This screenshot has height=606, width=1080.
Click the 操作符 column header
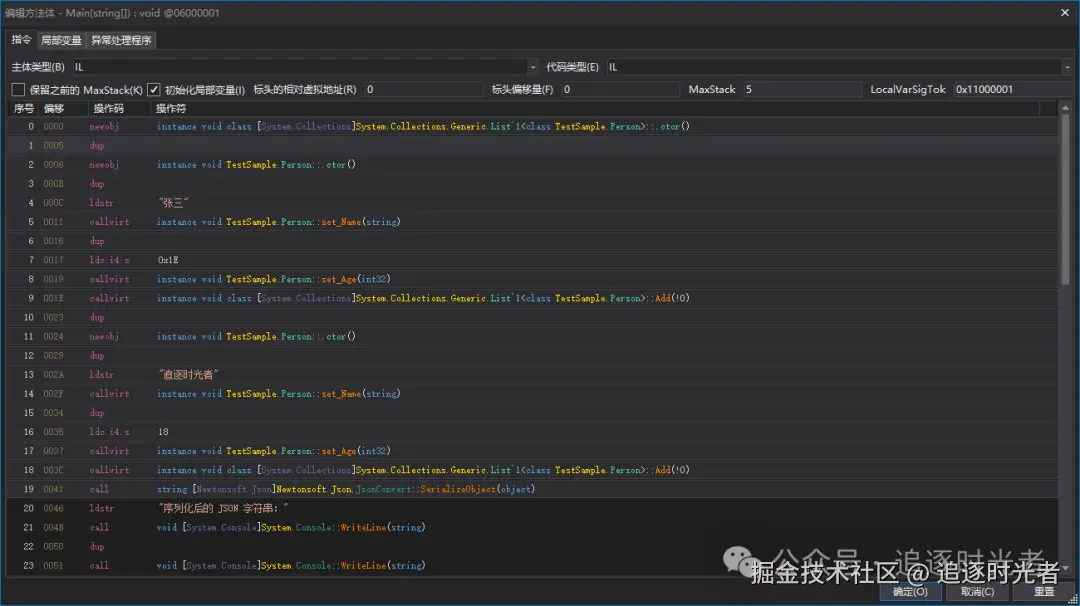tap(171, 108)
